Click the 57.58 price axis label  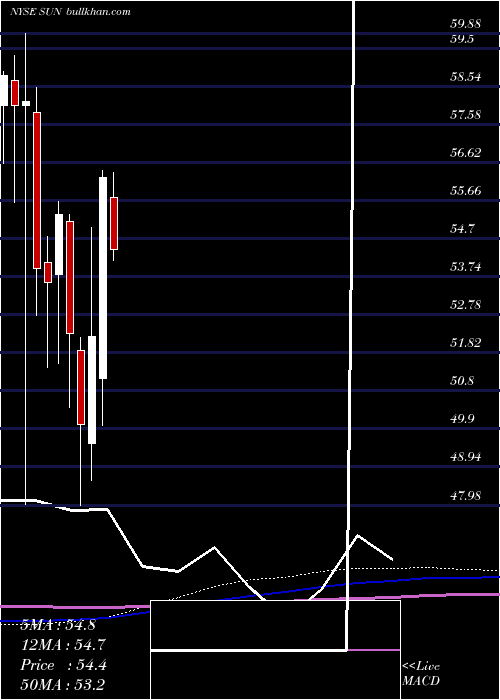point(465,115)
